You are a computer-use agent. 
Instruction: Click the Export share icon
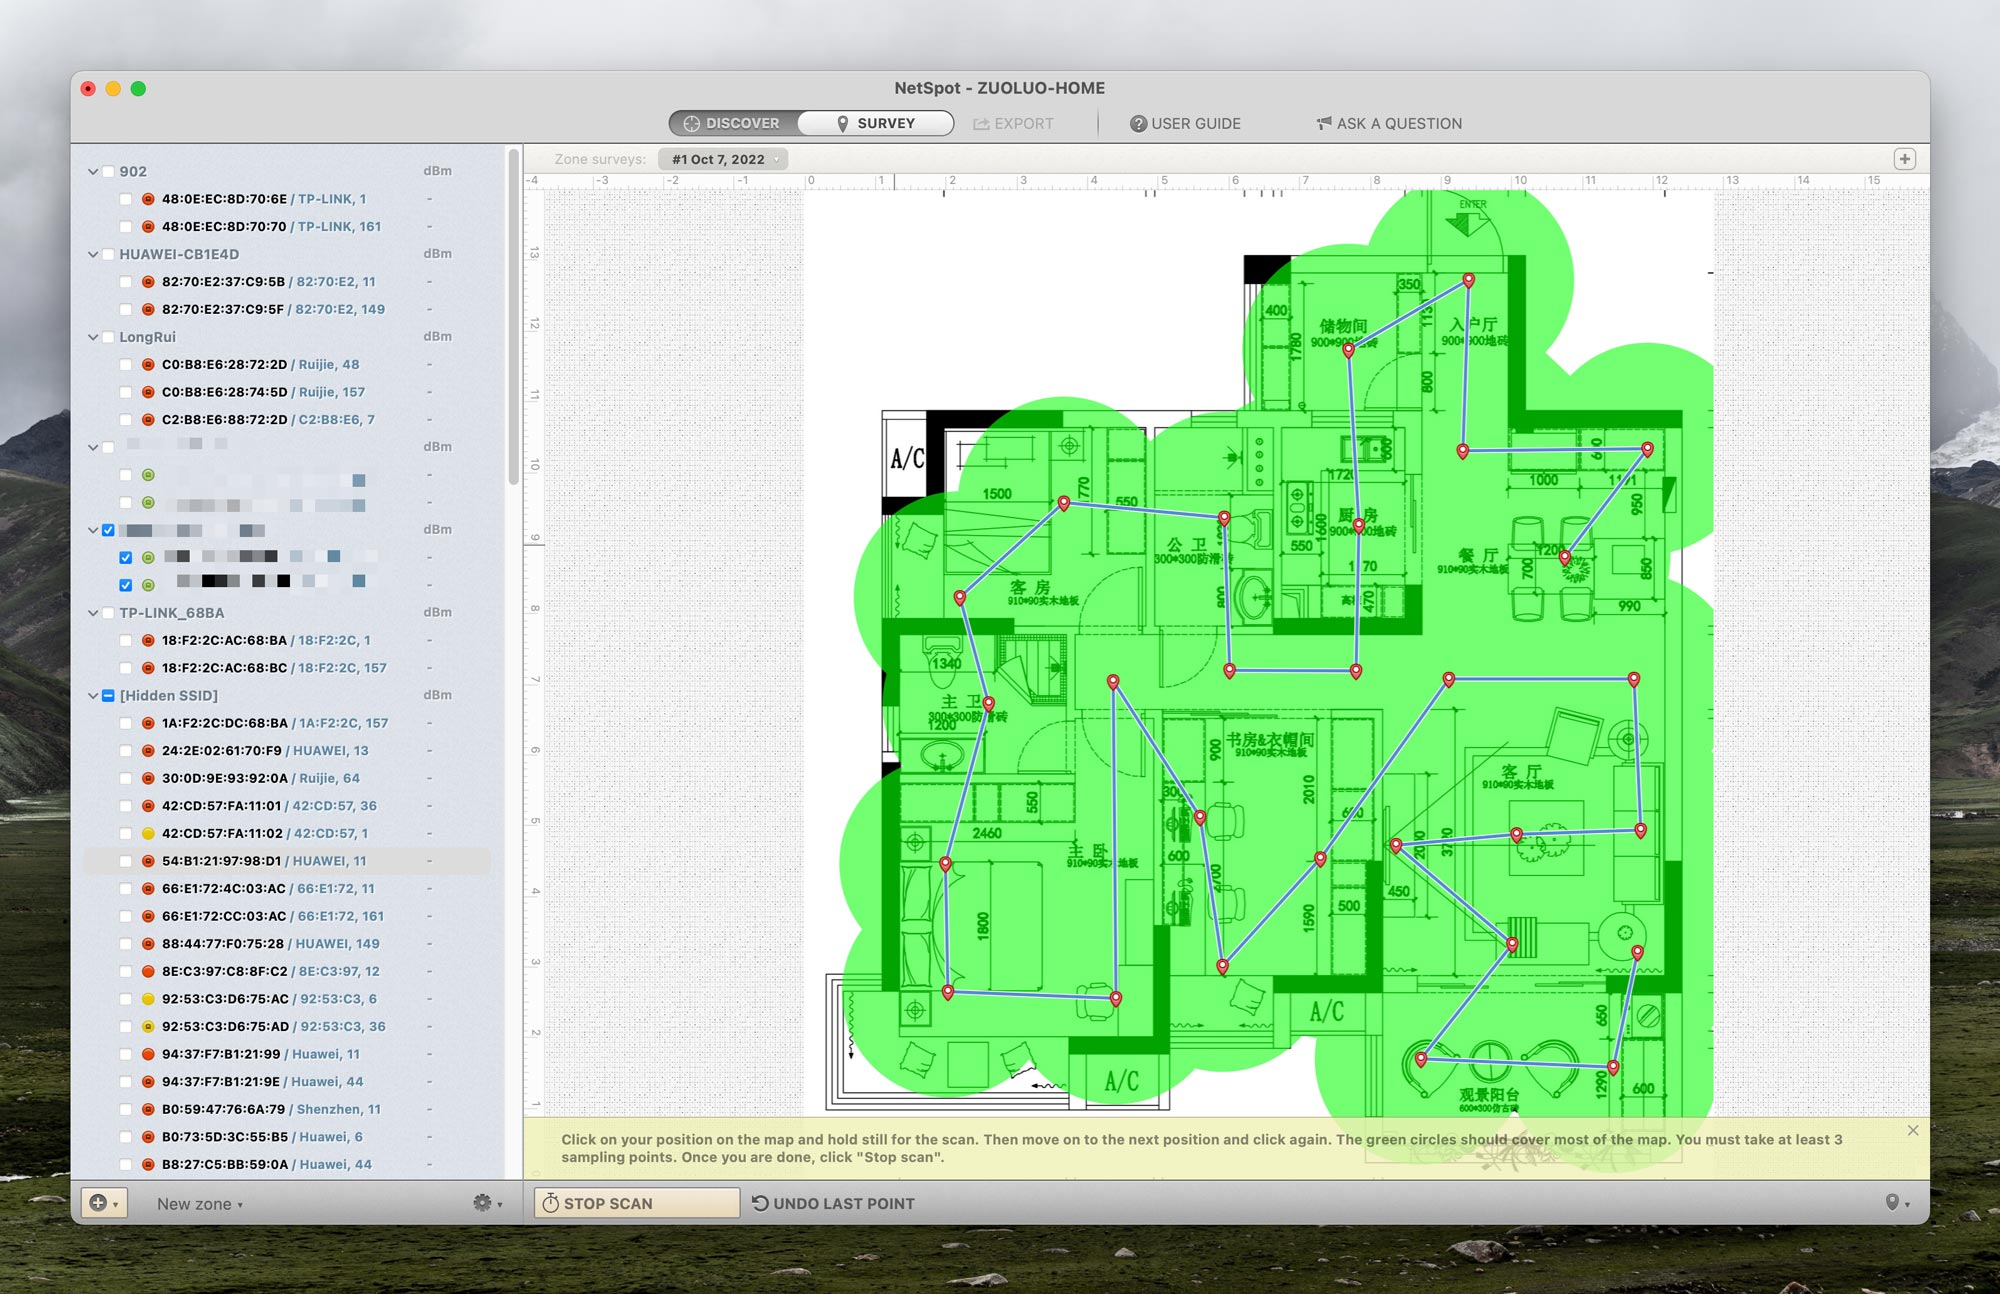(x=981, y=124)
